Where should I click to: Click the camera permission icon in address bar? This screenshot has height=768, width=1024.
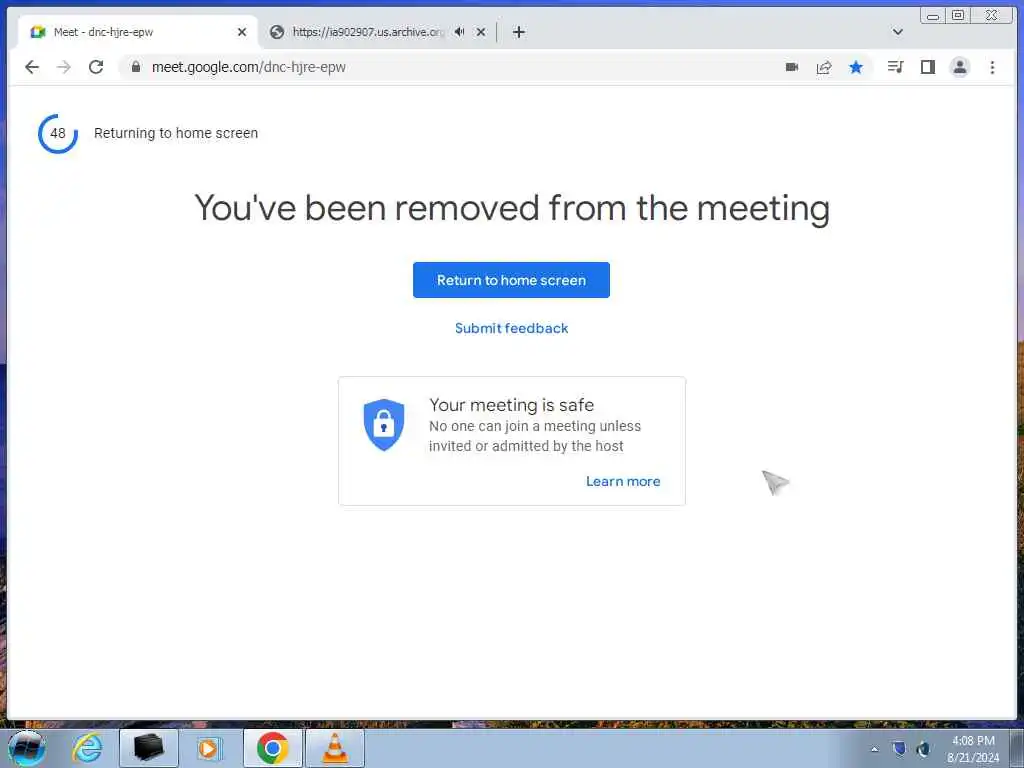792,67
